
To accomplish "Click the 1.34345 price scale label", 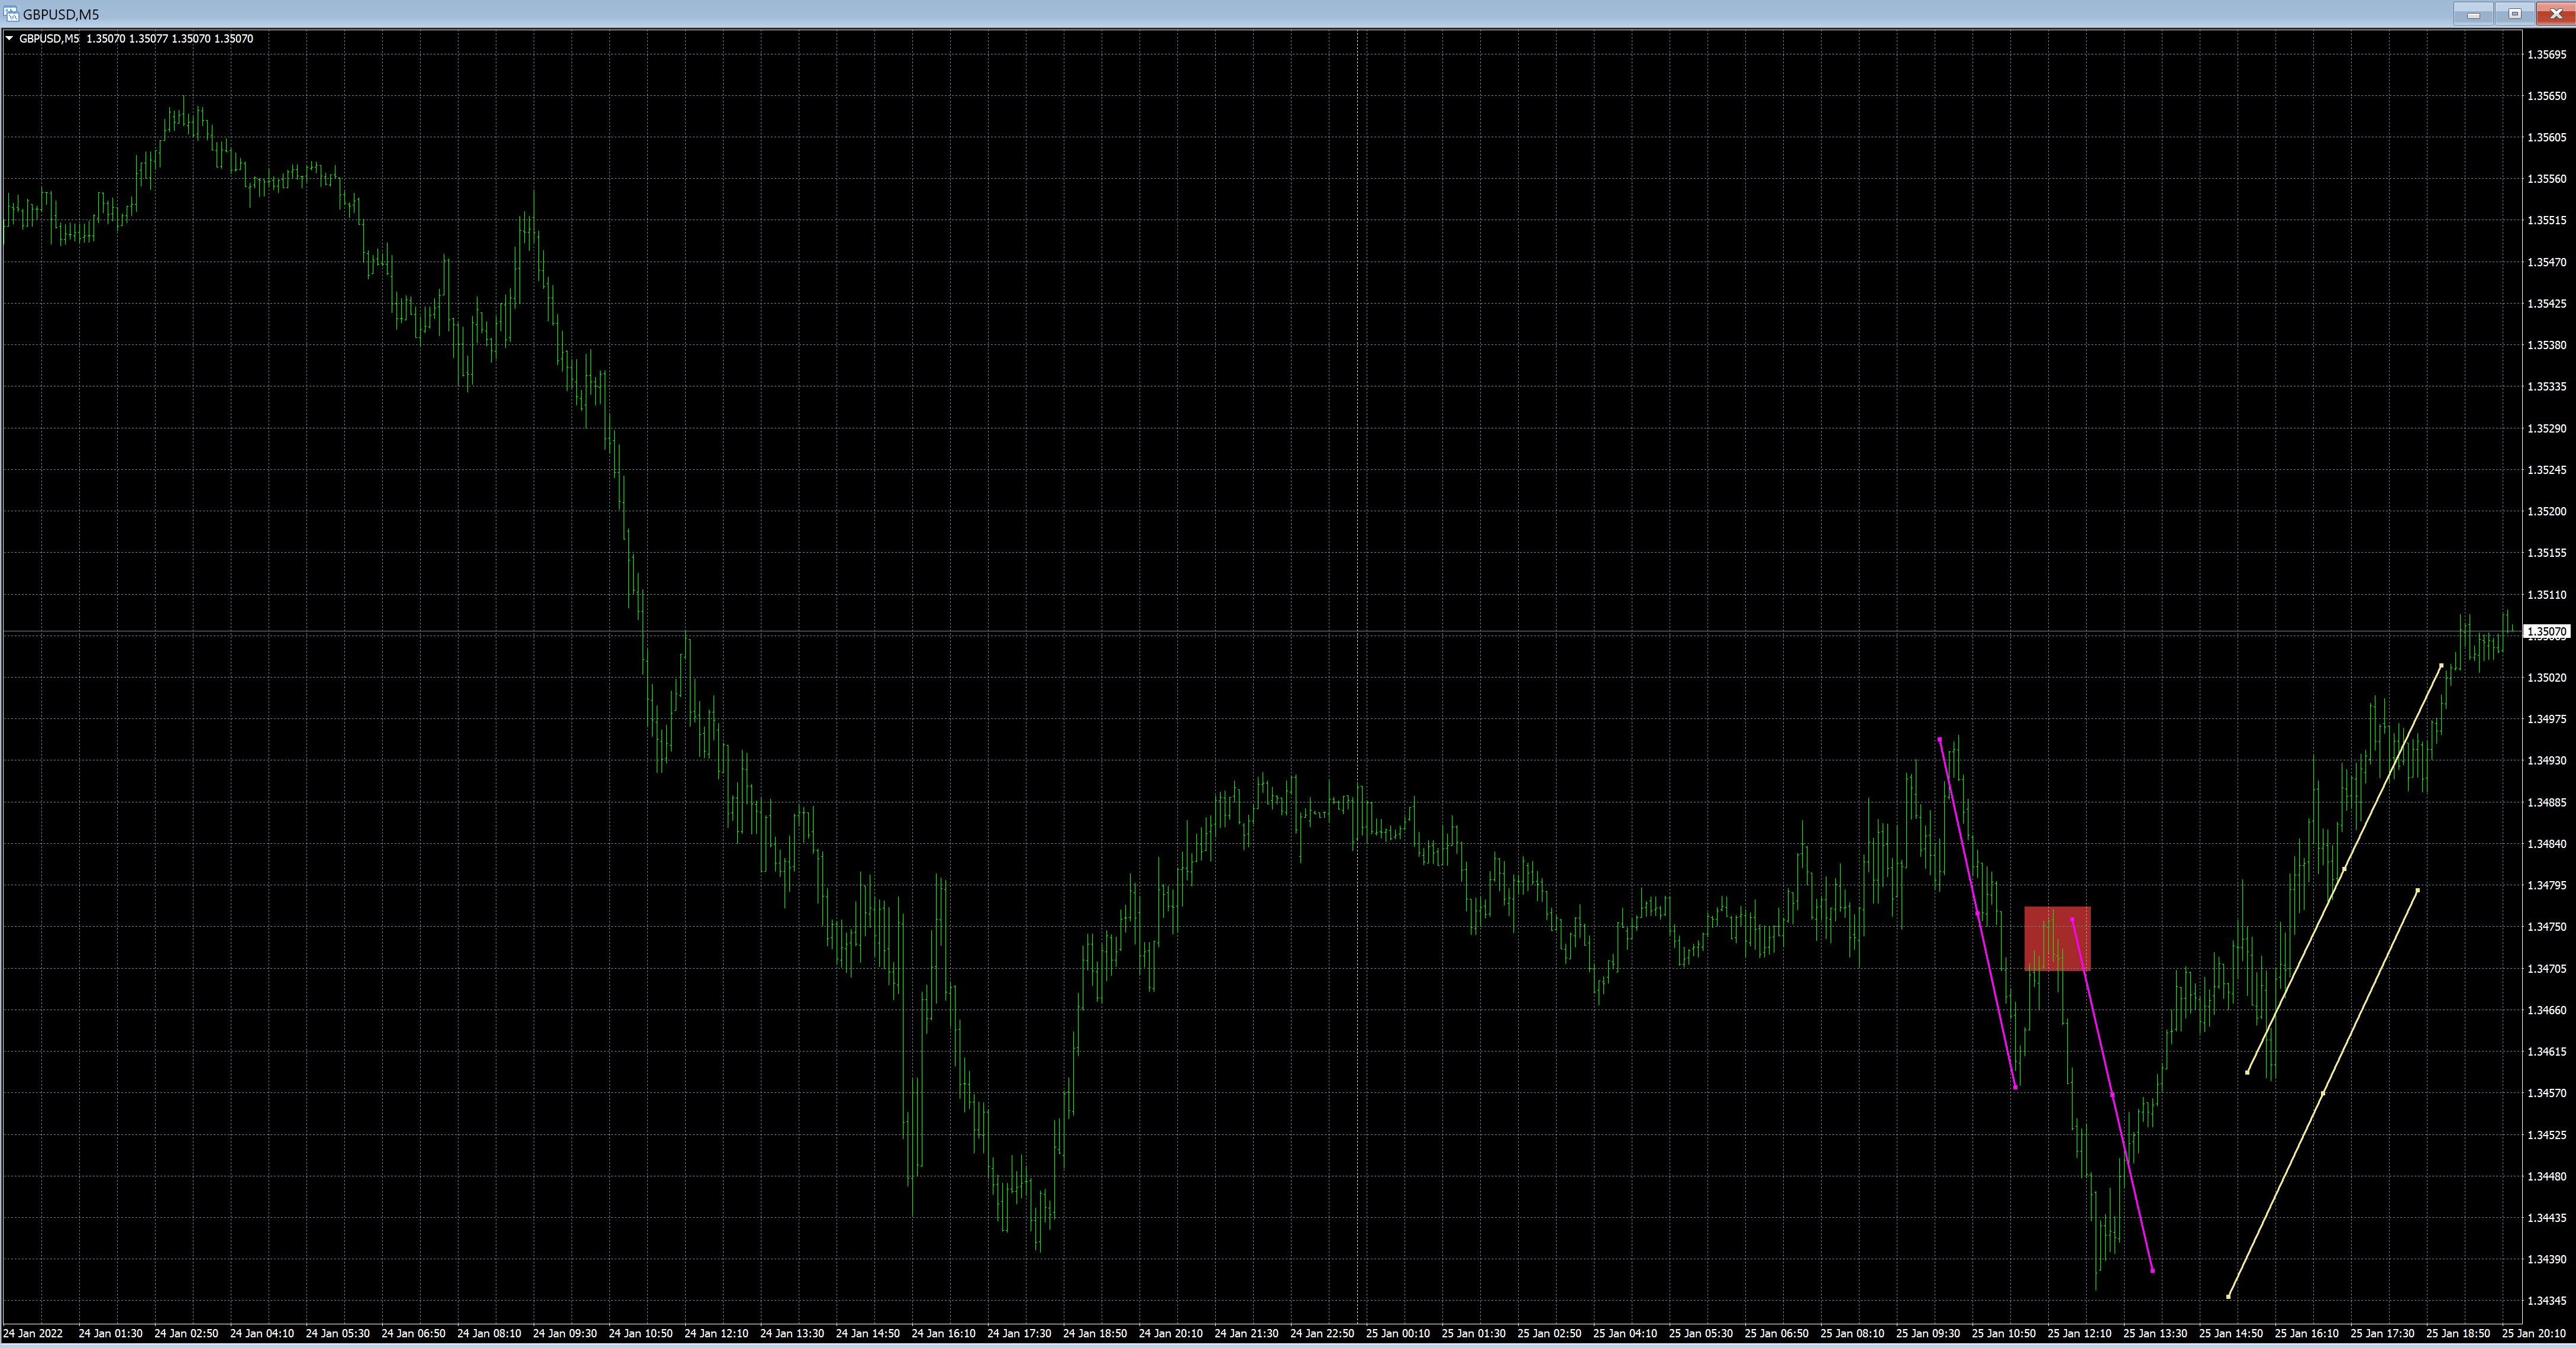I will pyautogui.click(x=2546, y=1301).
